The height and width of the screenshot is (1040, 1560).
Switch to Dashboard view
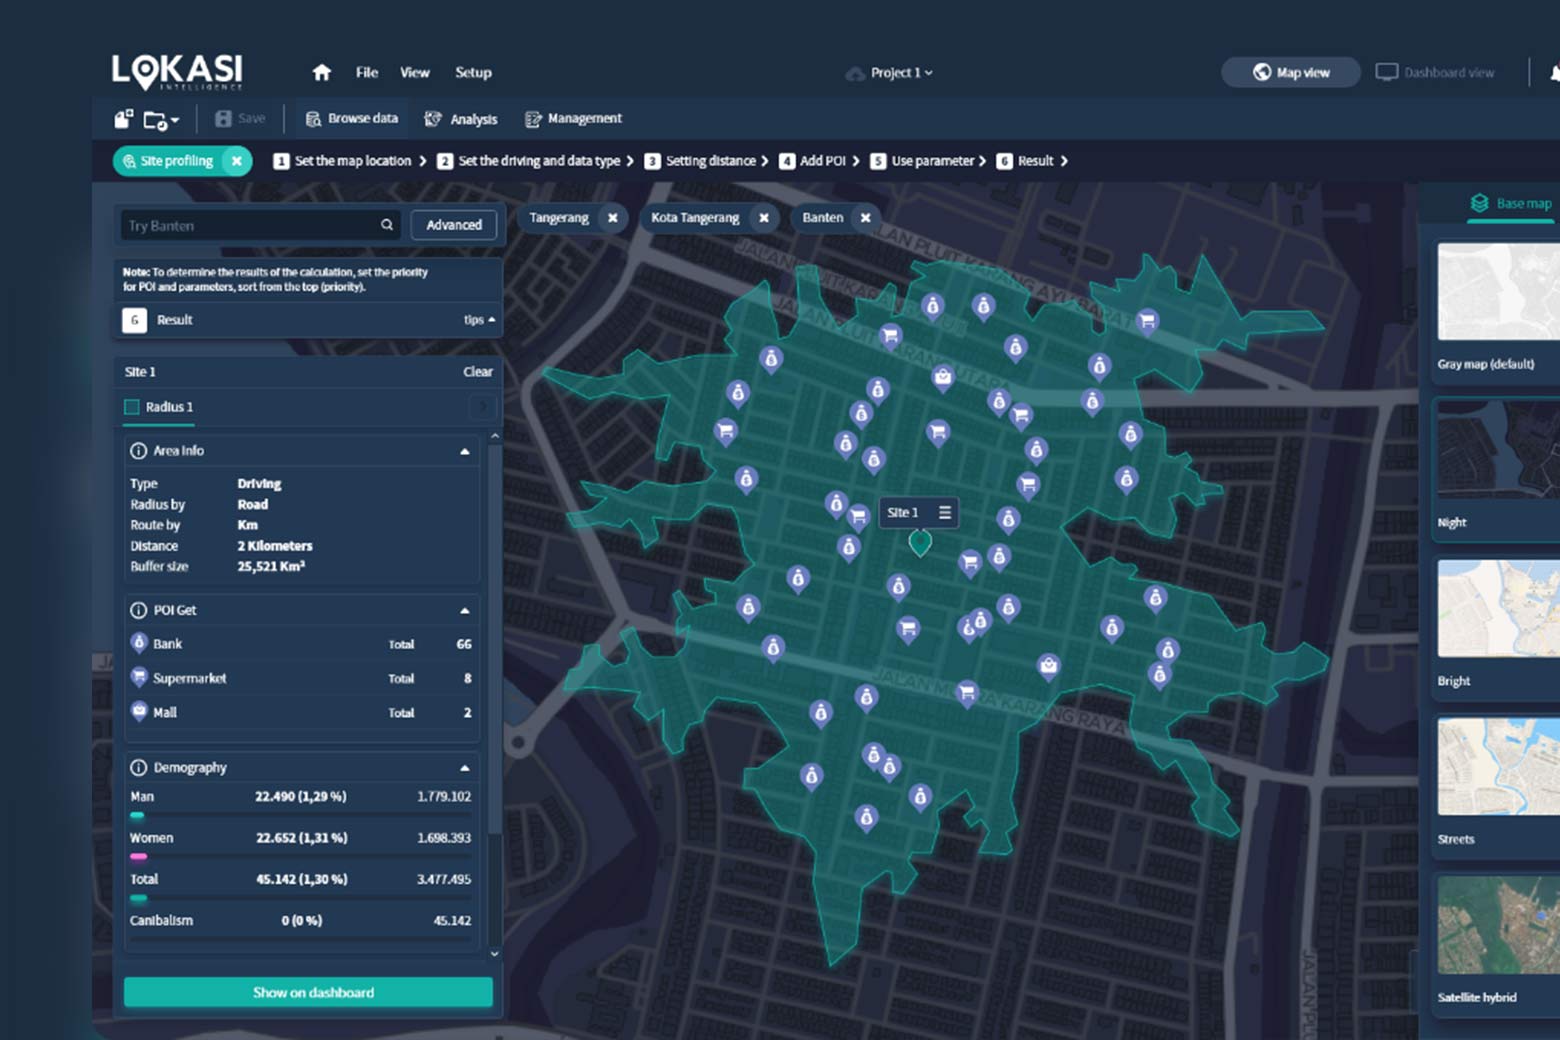coord(1435,72)
